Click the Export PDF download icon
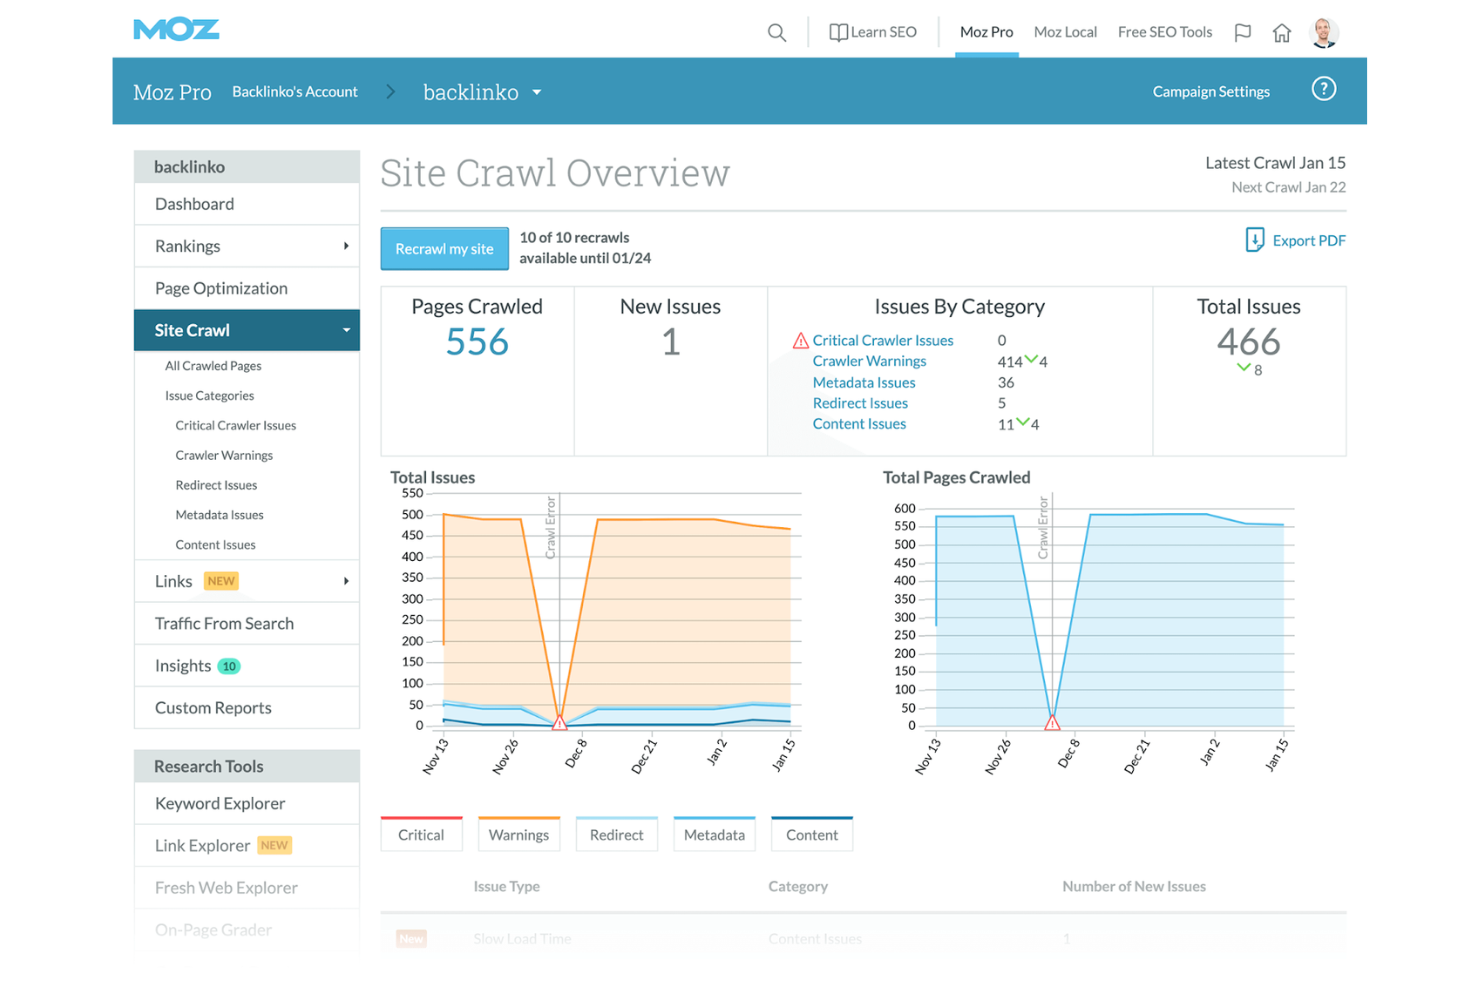Screen dimensions: 1480x987 [1254, 240]
